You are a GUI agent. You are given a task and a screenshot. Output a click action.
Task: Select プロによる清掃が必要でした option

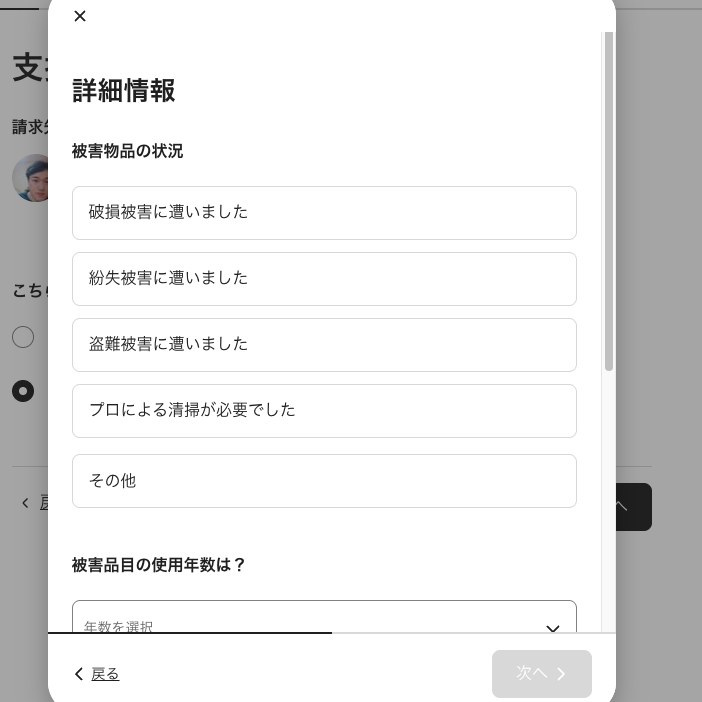coord(324,411)
